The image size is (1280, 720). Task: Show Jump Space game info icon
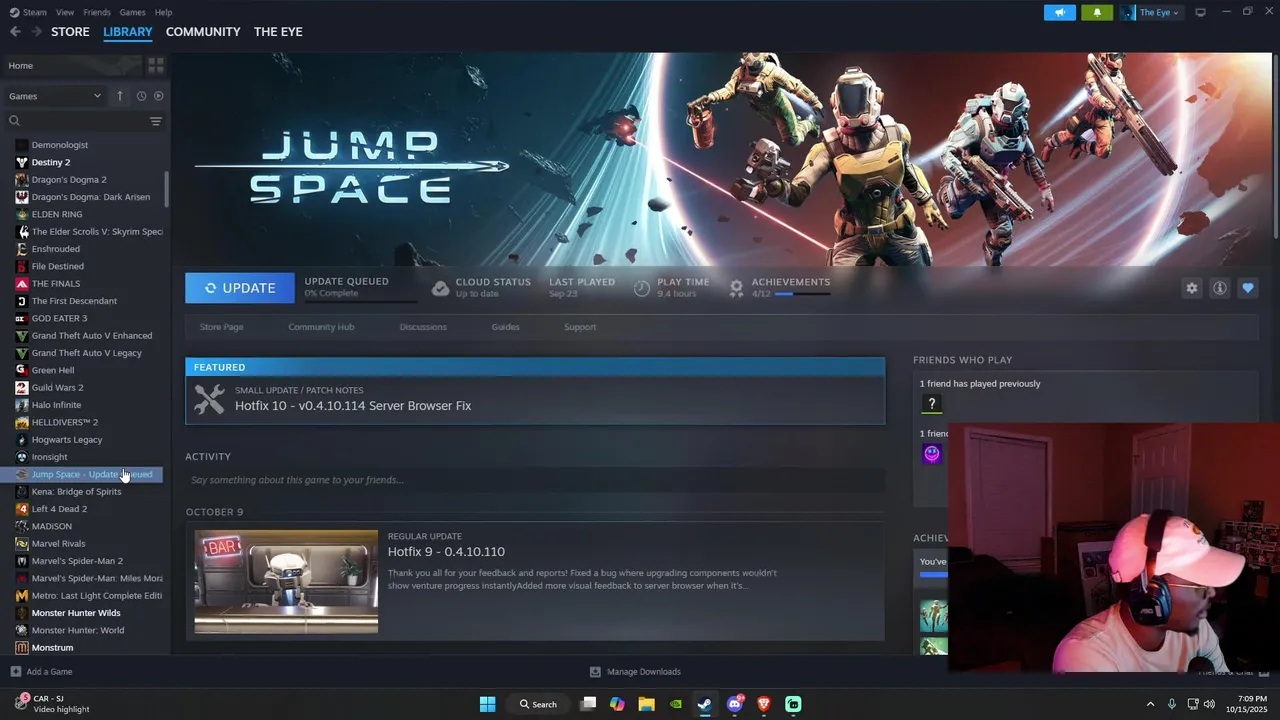point(1220,288)
